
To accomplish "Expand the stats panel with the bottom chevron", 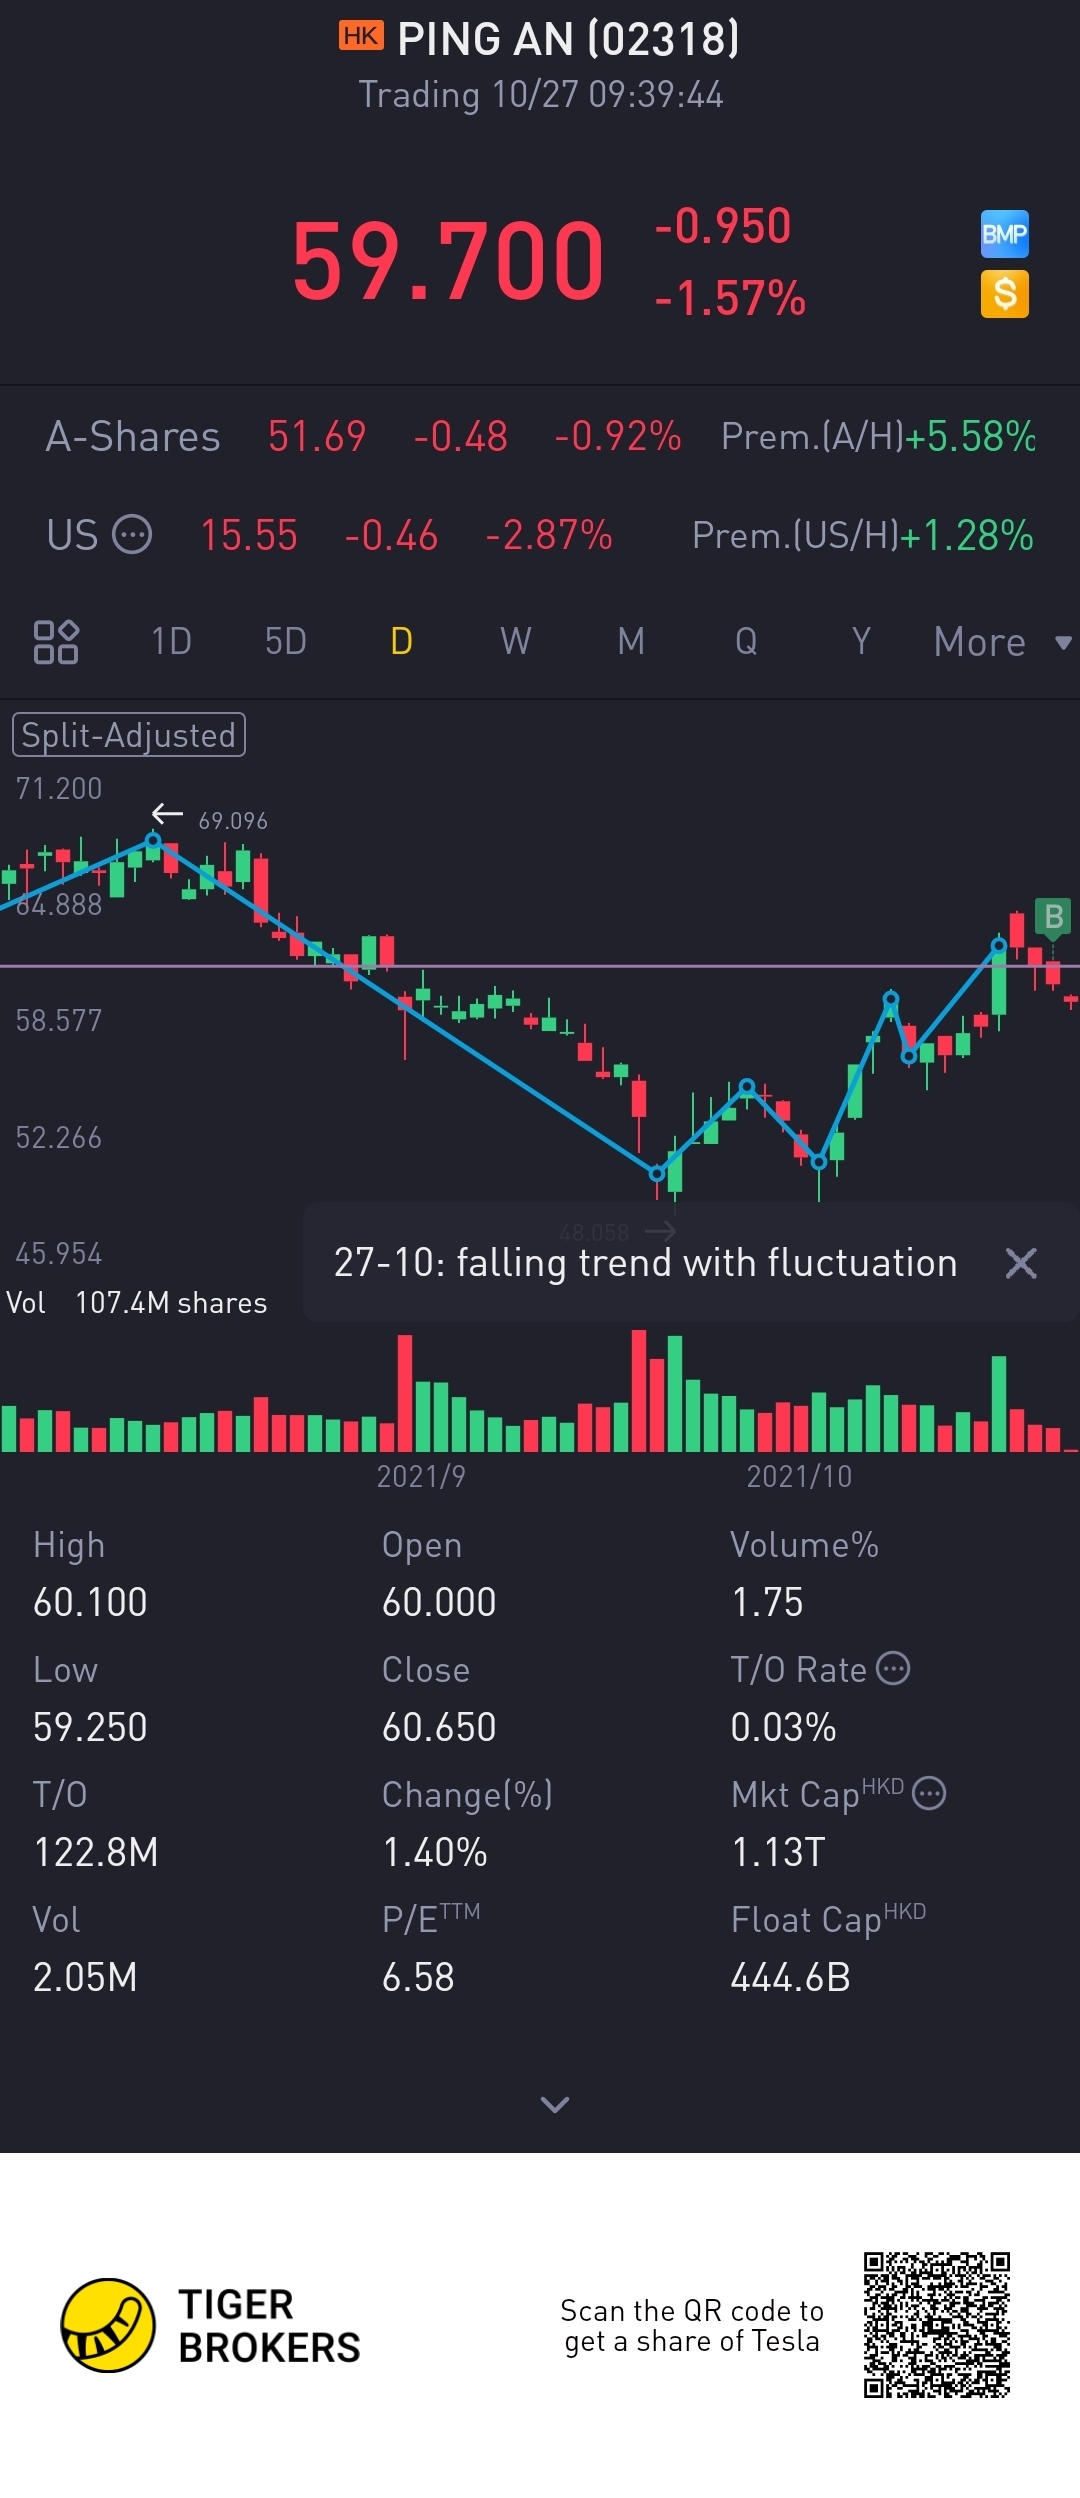I will coord(554,2105).
